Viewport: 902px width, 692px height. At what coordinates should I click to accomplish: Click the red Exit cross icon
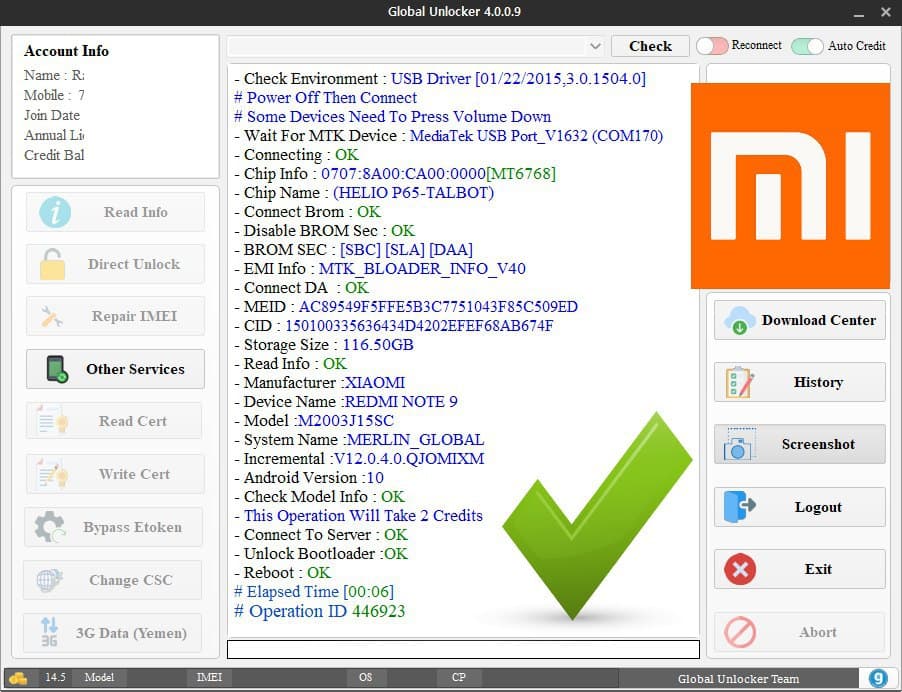pyautogui.click(x=740, y=569)
